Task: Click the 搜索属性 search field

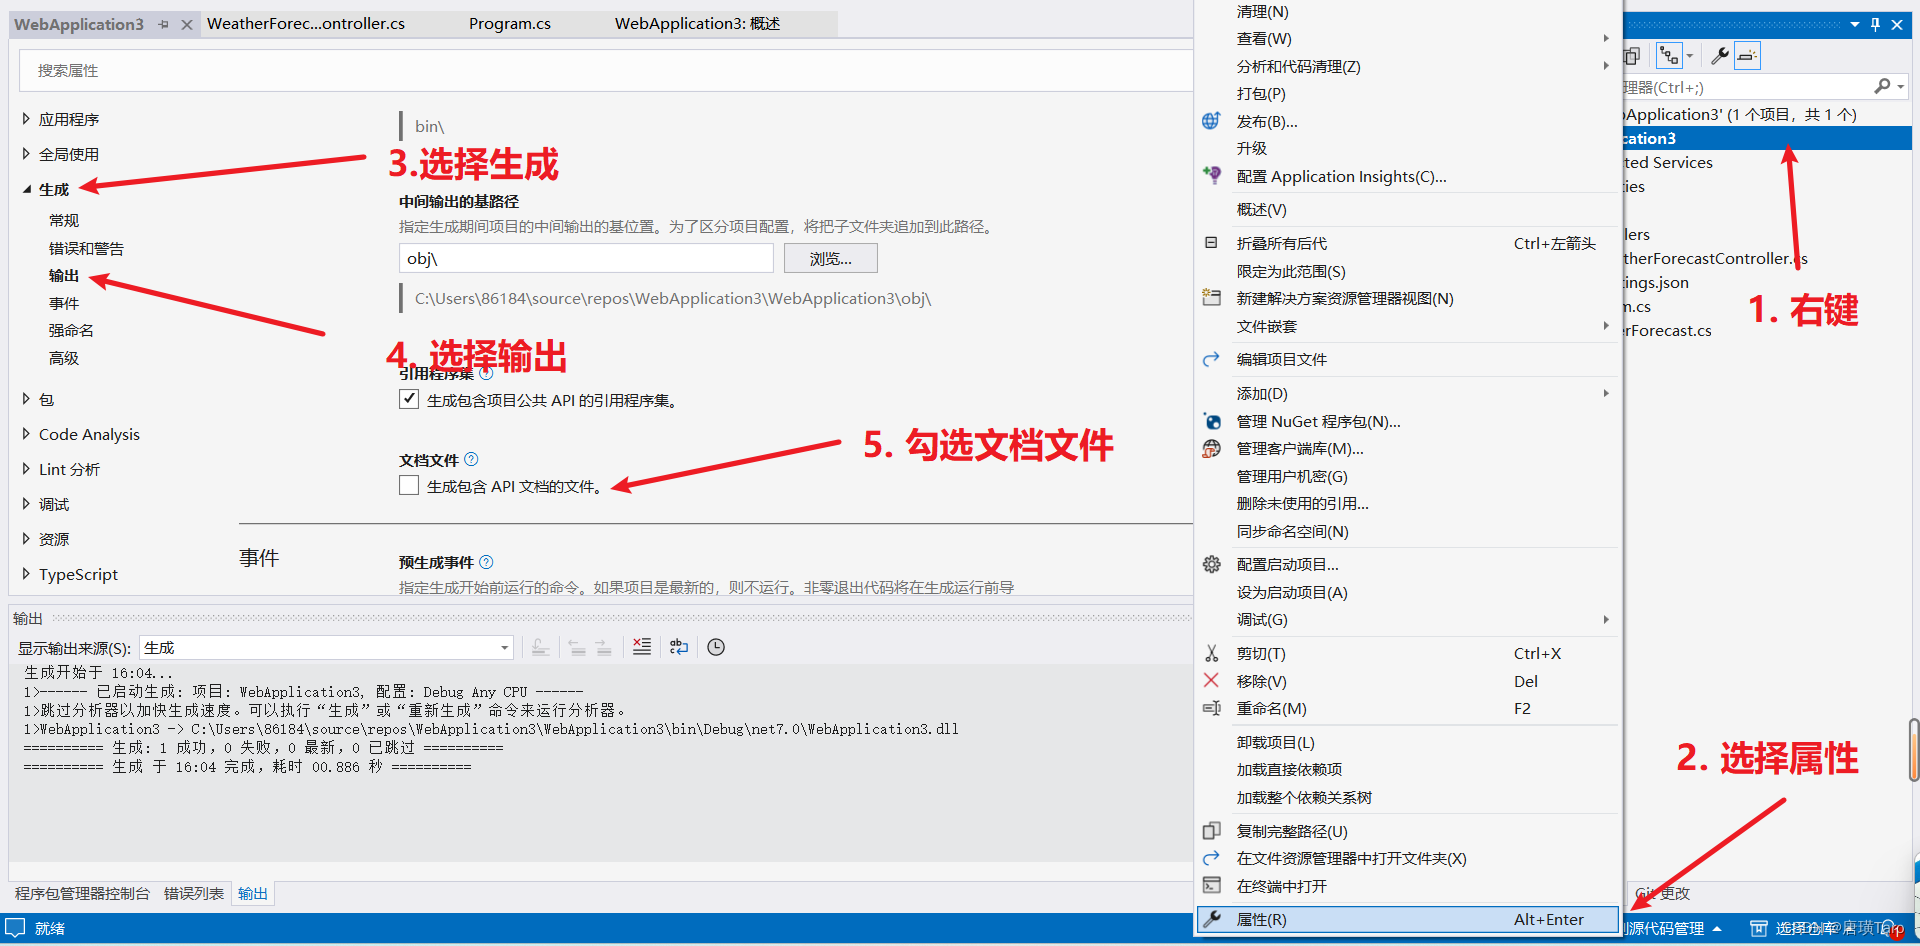Action: [606, 70]
